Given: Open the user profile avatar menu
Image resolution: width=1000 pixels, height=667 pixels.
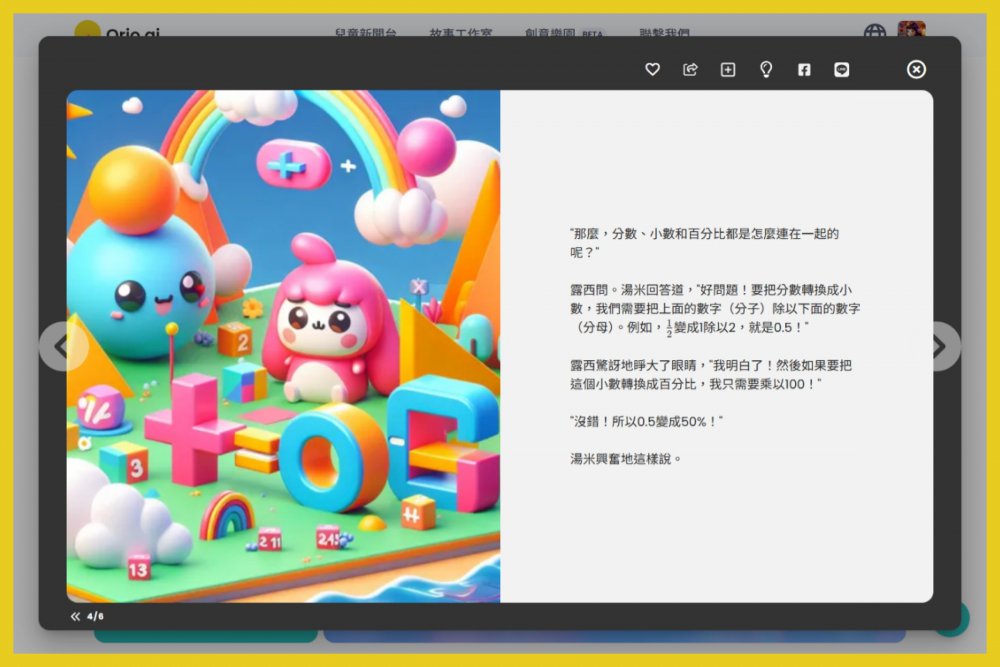Looking at the screenshot, I should click(911, 30).
